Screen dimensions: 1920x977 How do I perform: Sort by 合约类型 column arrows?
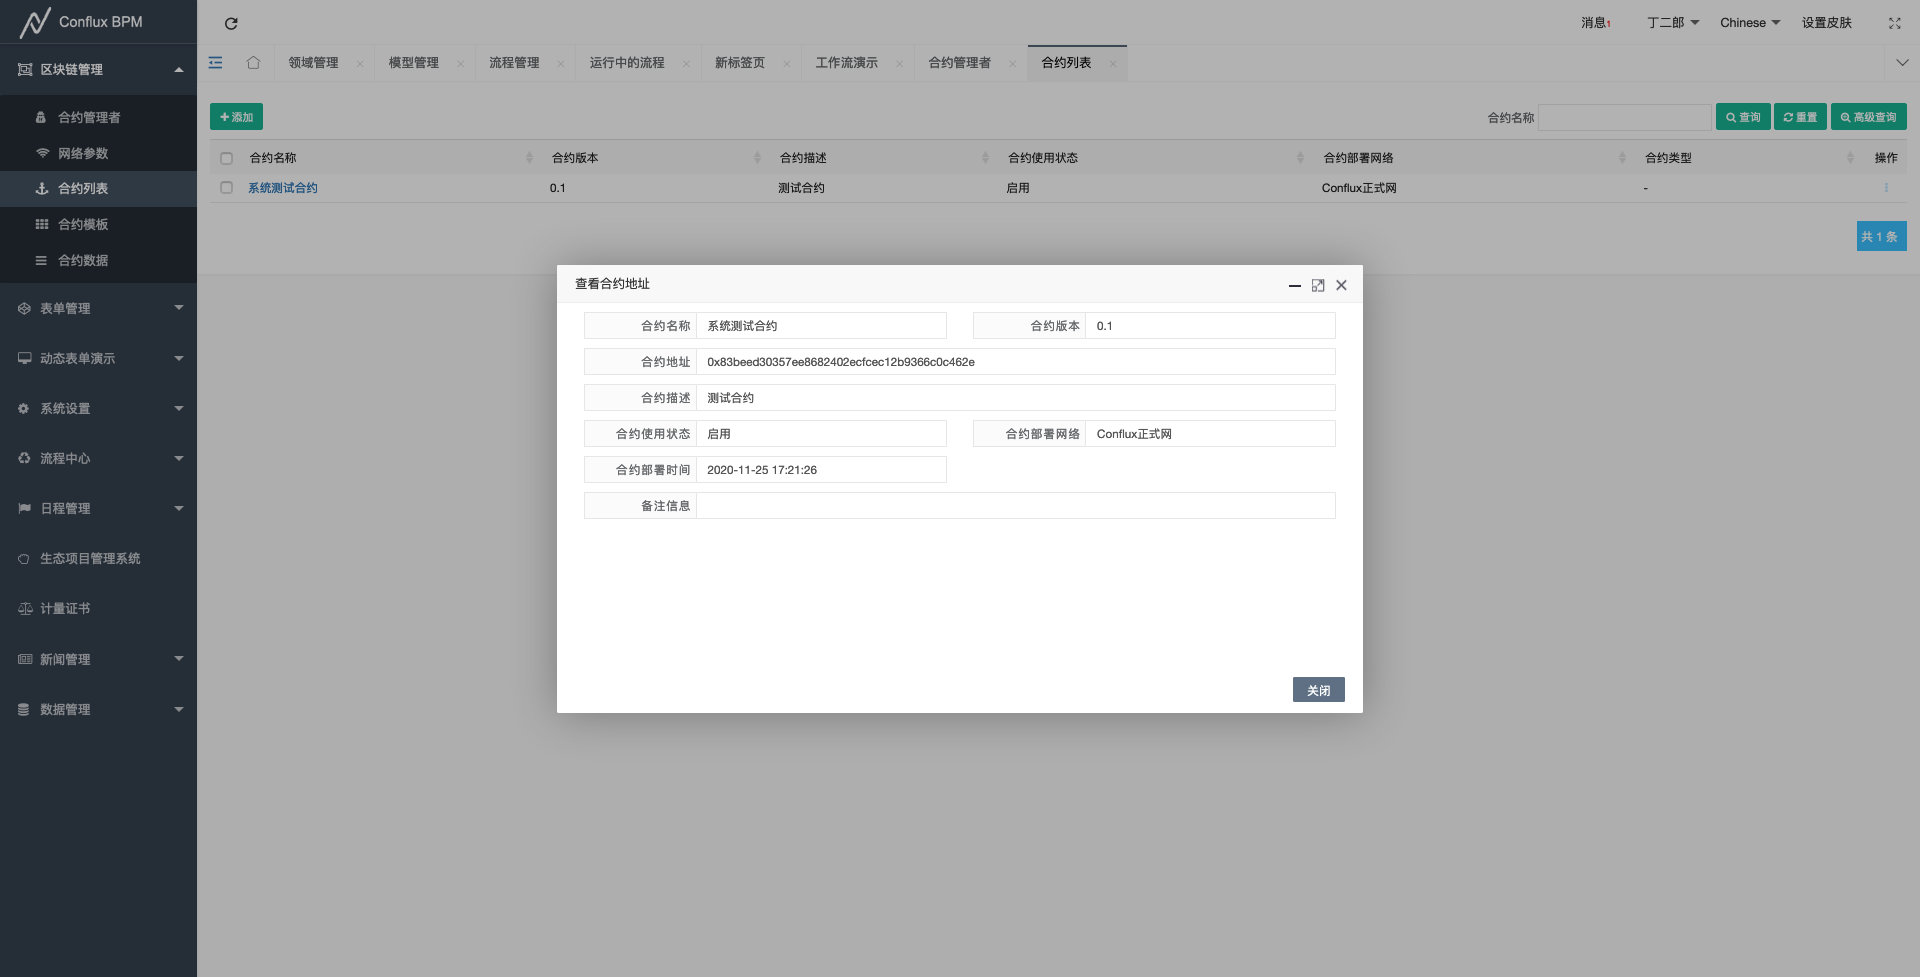(1850, 158)
